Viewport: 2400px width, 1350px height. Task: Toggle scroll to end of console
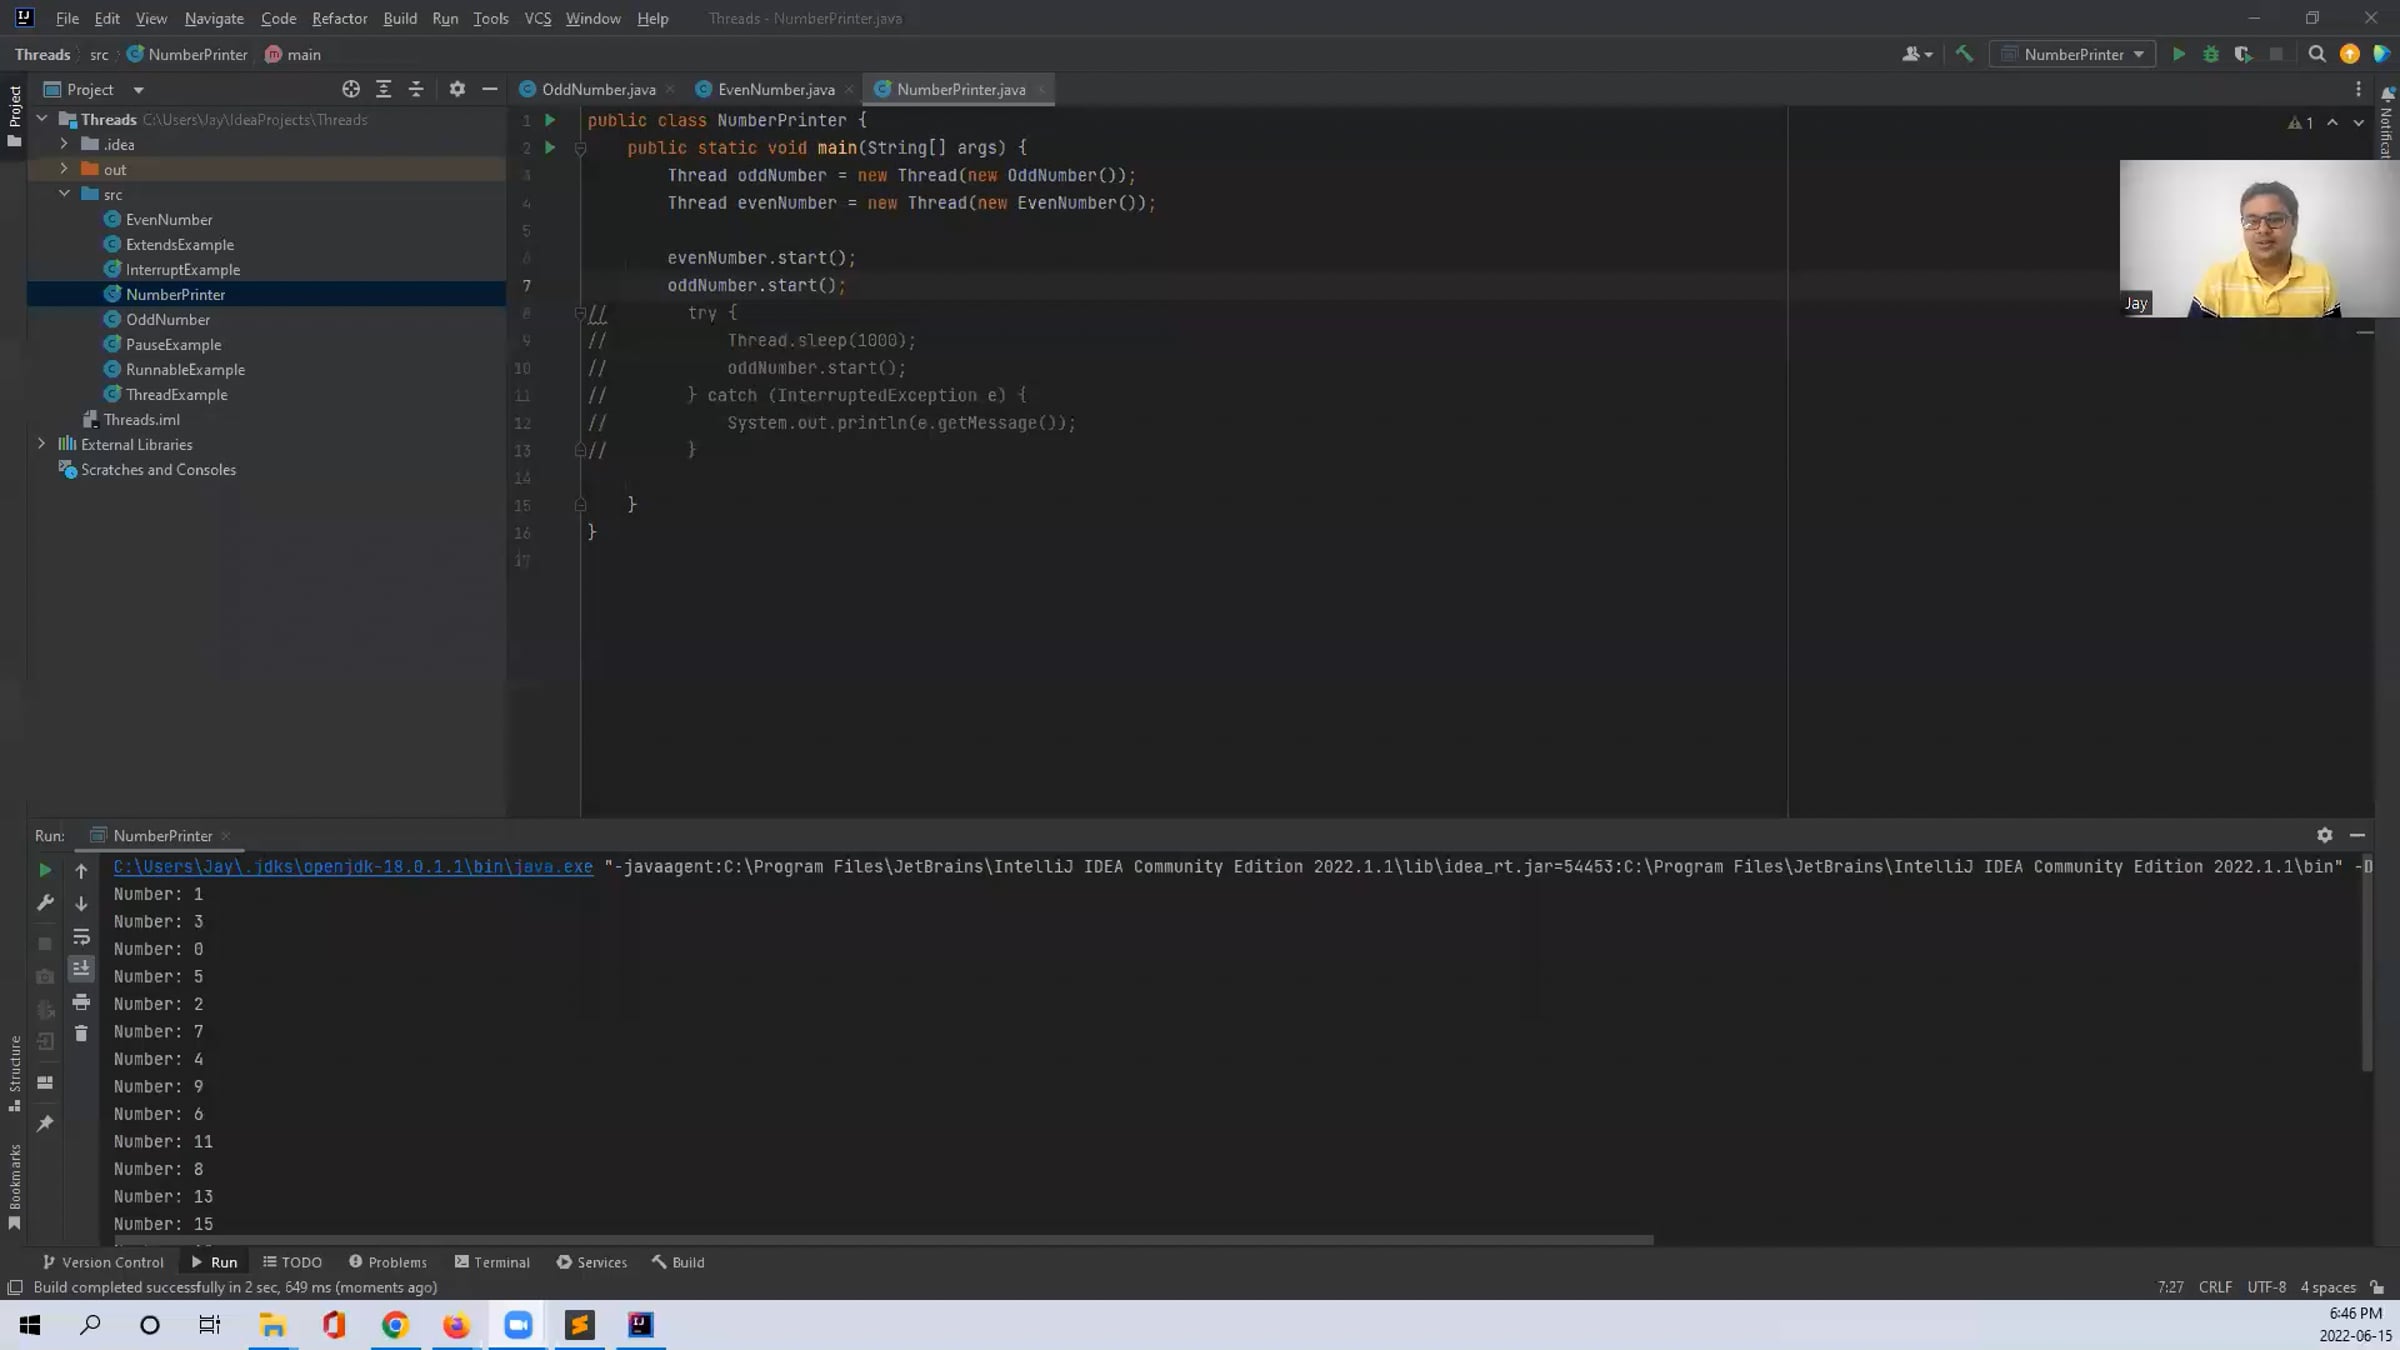tap(81, 969)
